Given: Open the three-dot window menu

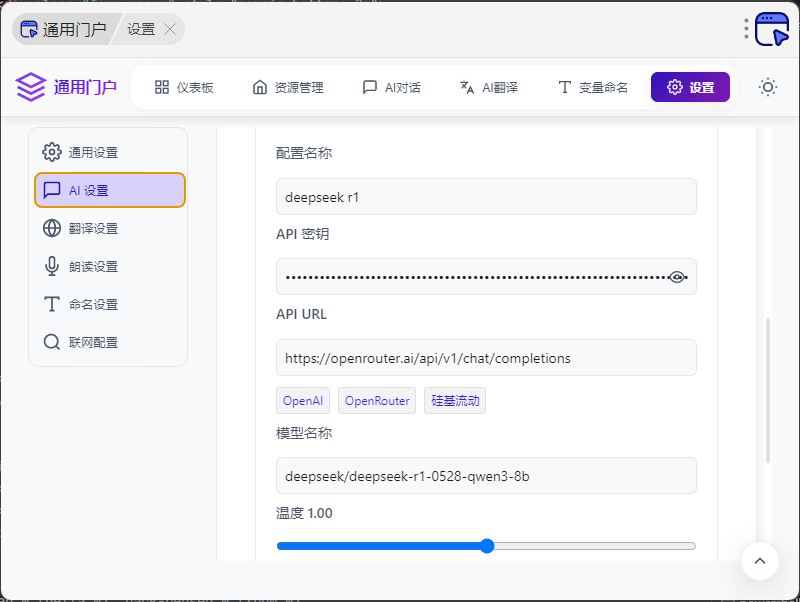Looking at the screenshot, I should (x=746, y=29).
